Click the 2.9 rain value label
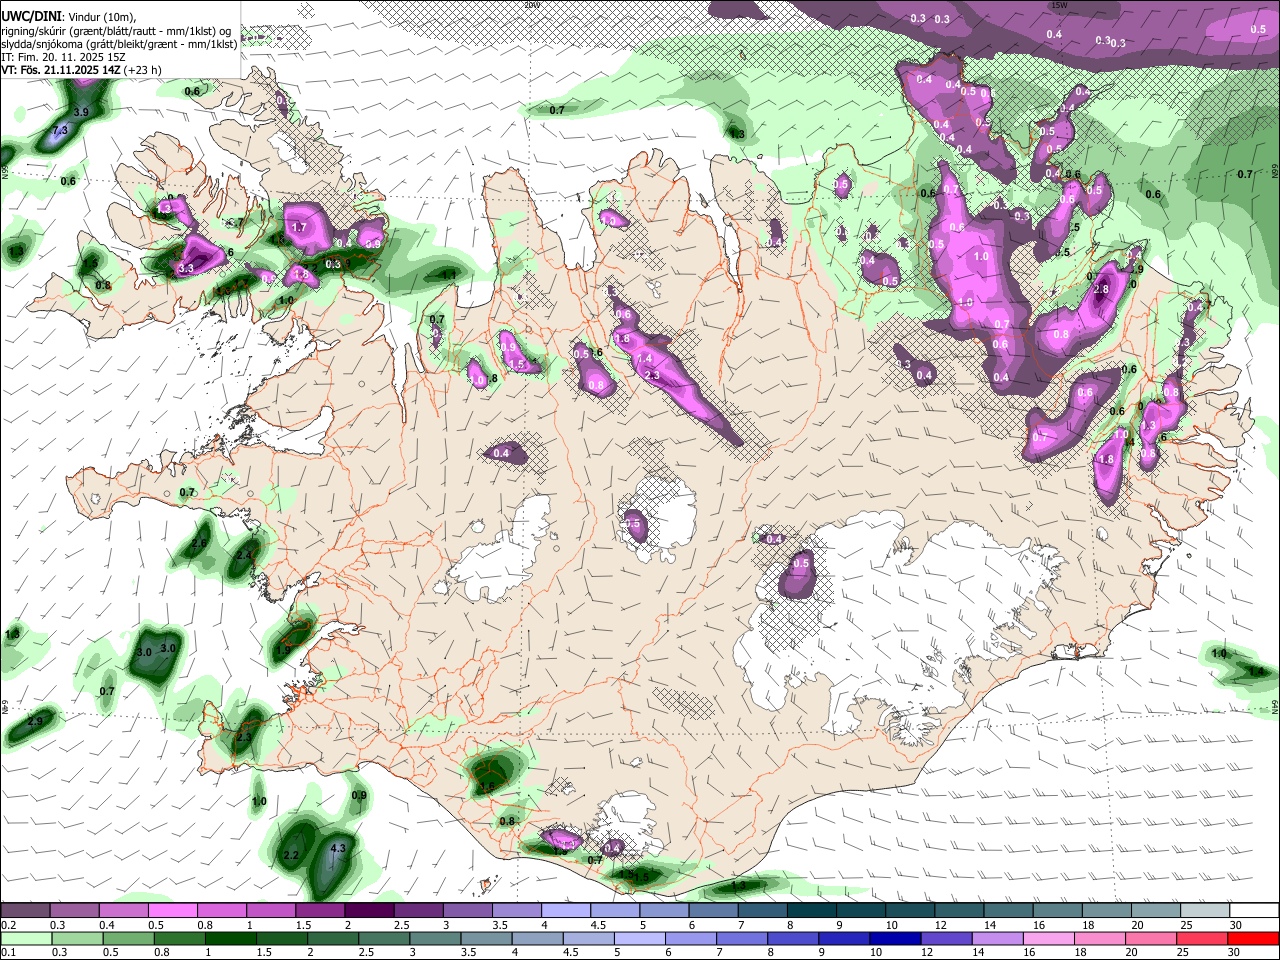The height and width of the screenshot is (960, 1280). pos(36,721)
